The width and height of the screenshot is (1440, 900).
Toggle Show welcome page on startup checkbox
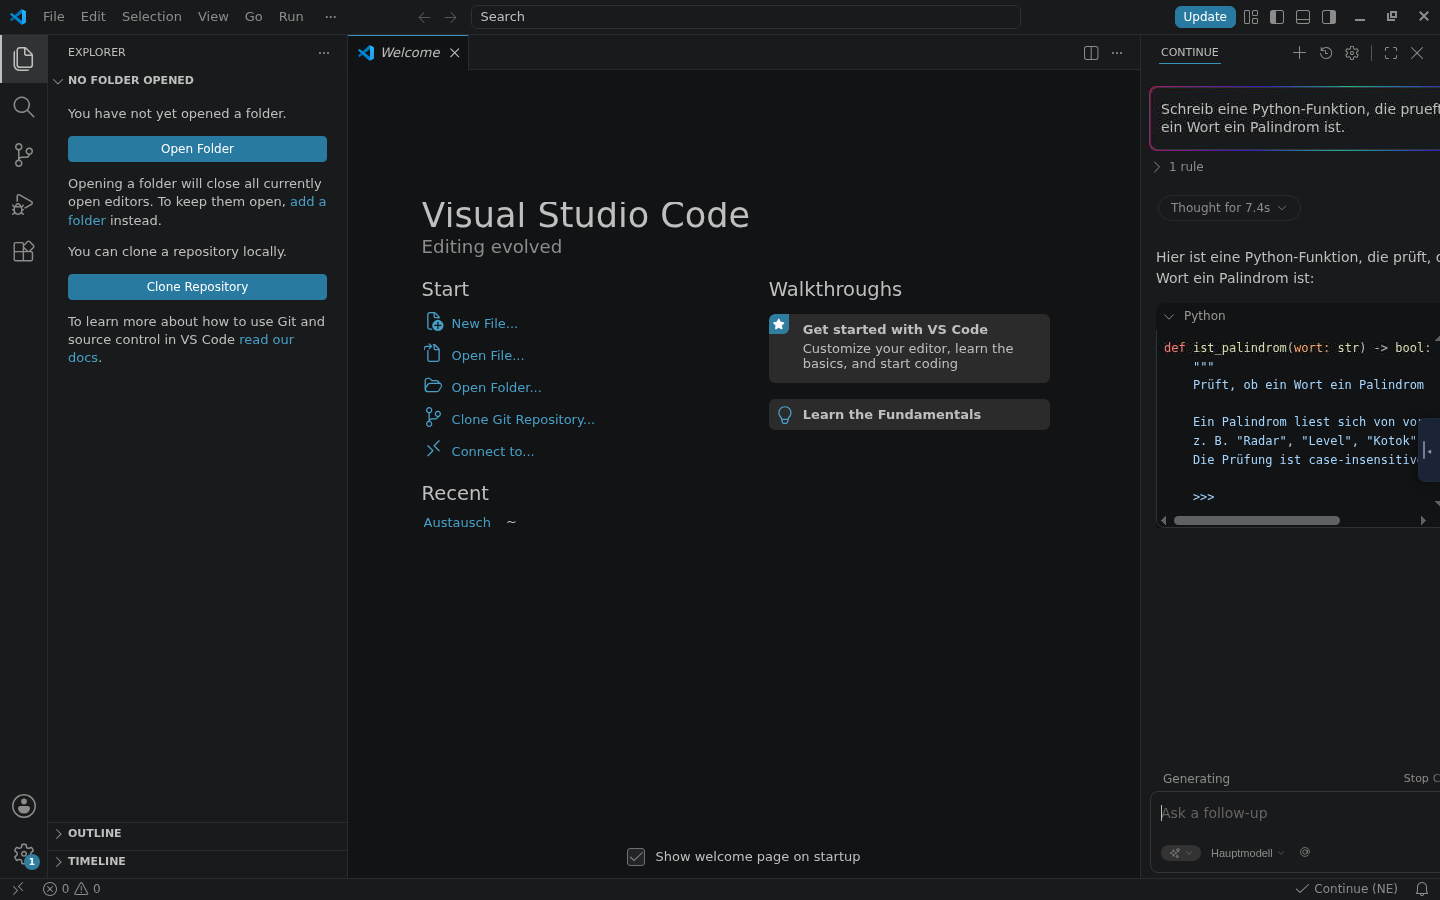[636, 857]
